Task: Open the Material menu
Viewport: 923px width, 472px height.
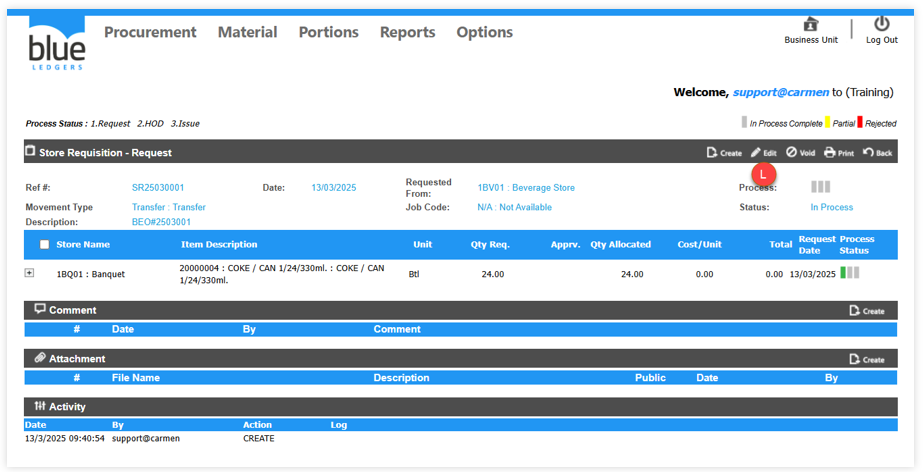Action: (x=247, y=32)
